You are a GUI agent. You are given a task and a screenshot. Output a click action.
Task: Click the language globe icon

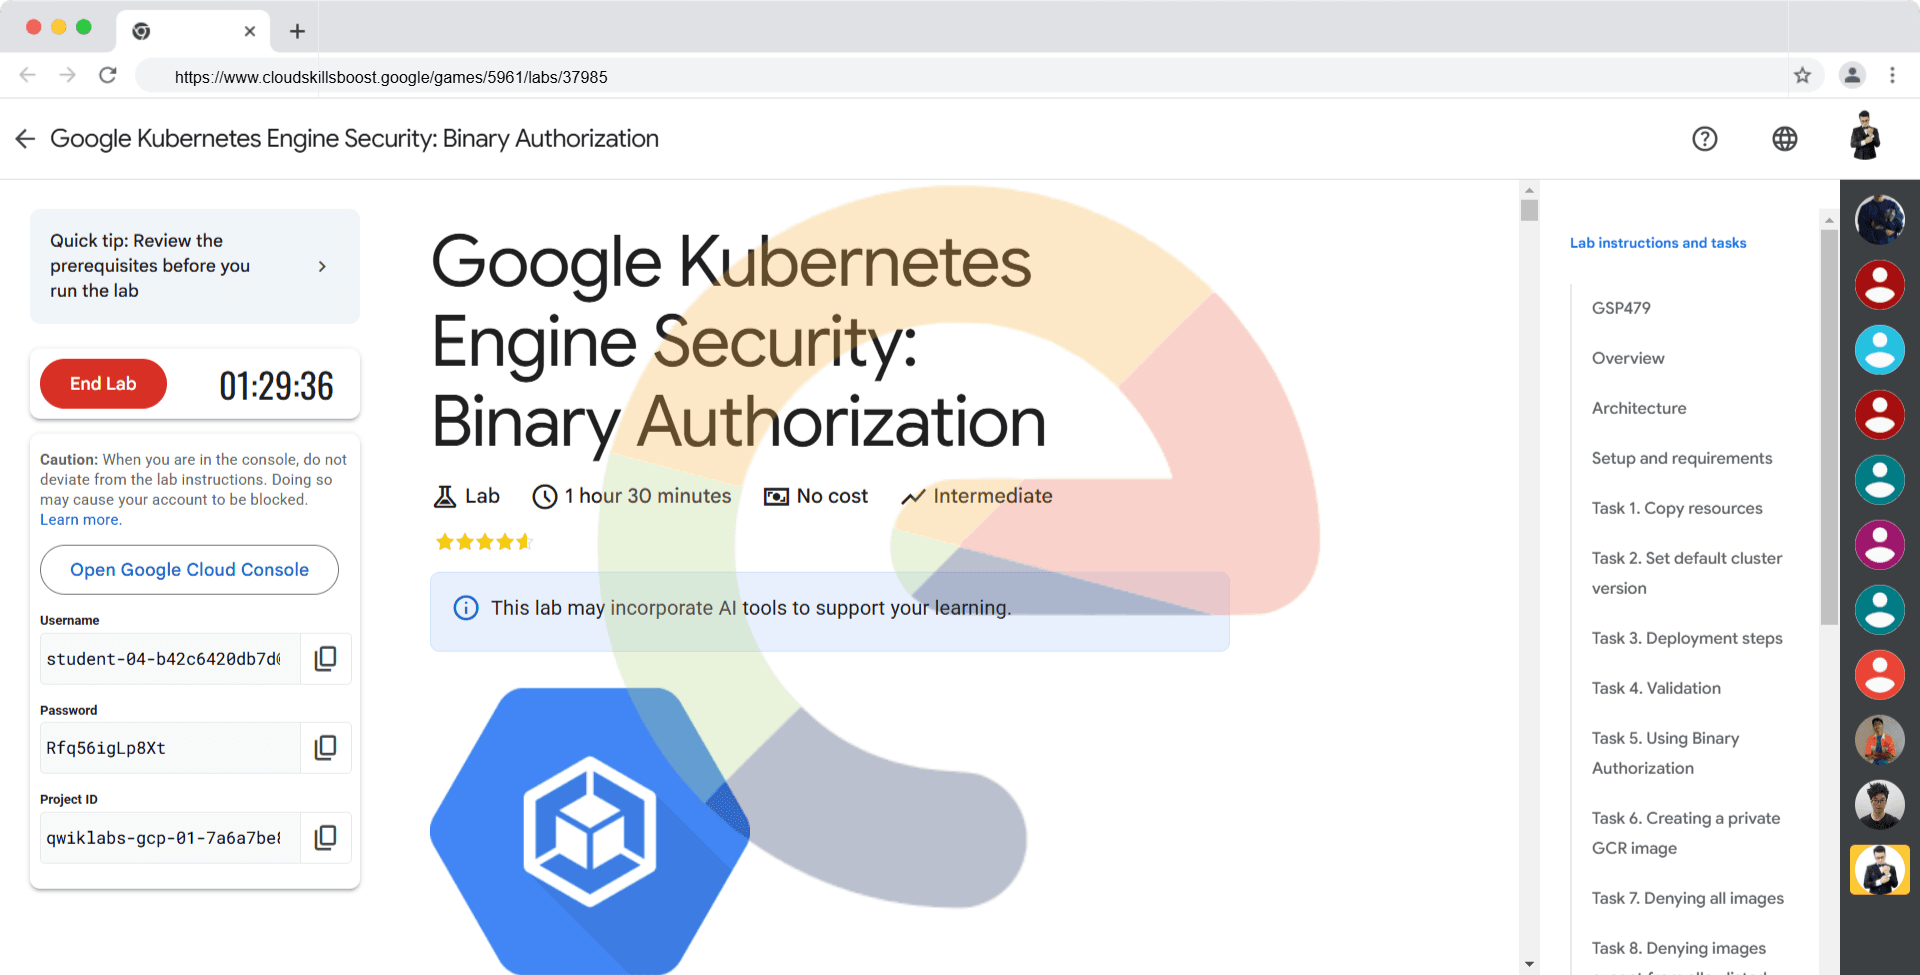(x=1784, y=139)
